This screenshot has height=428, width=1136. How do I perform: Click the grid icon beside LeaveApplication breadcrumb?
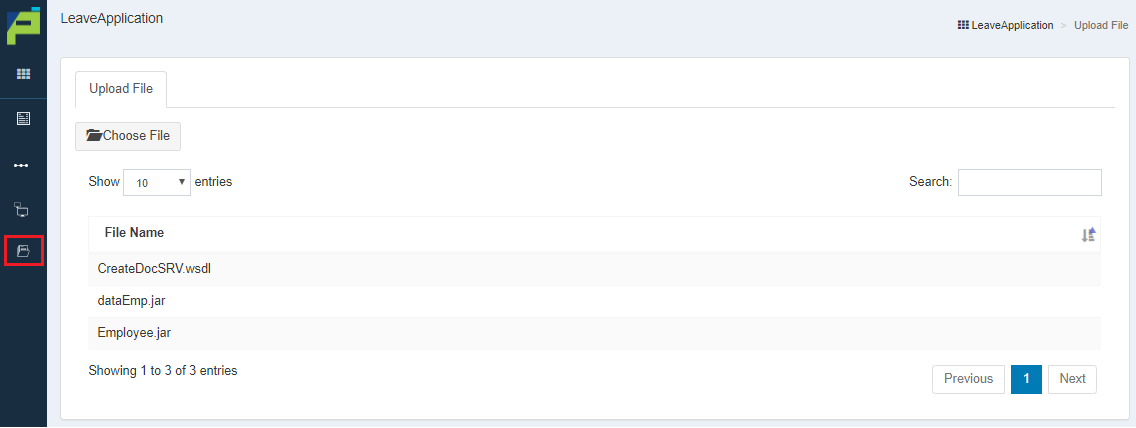(x=963, y=25)
